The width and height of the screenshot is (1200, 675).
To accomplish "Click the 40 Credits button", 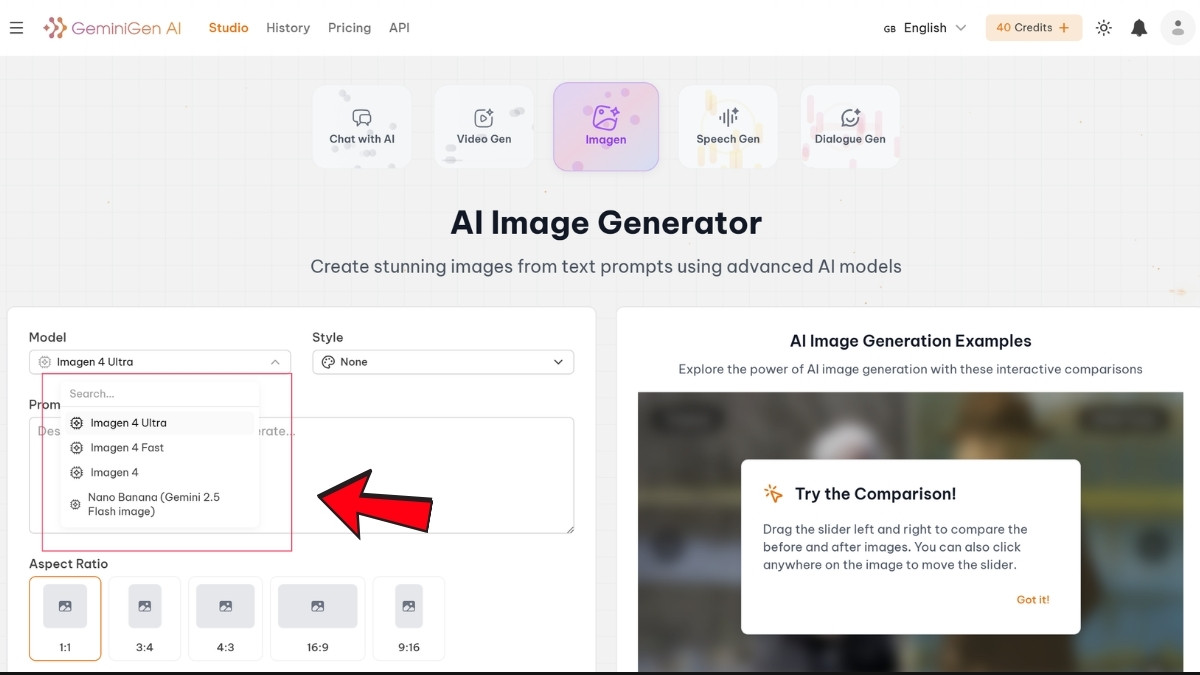I will tap(1033, 28).
